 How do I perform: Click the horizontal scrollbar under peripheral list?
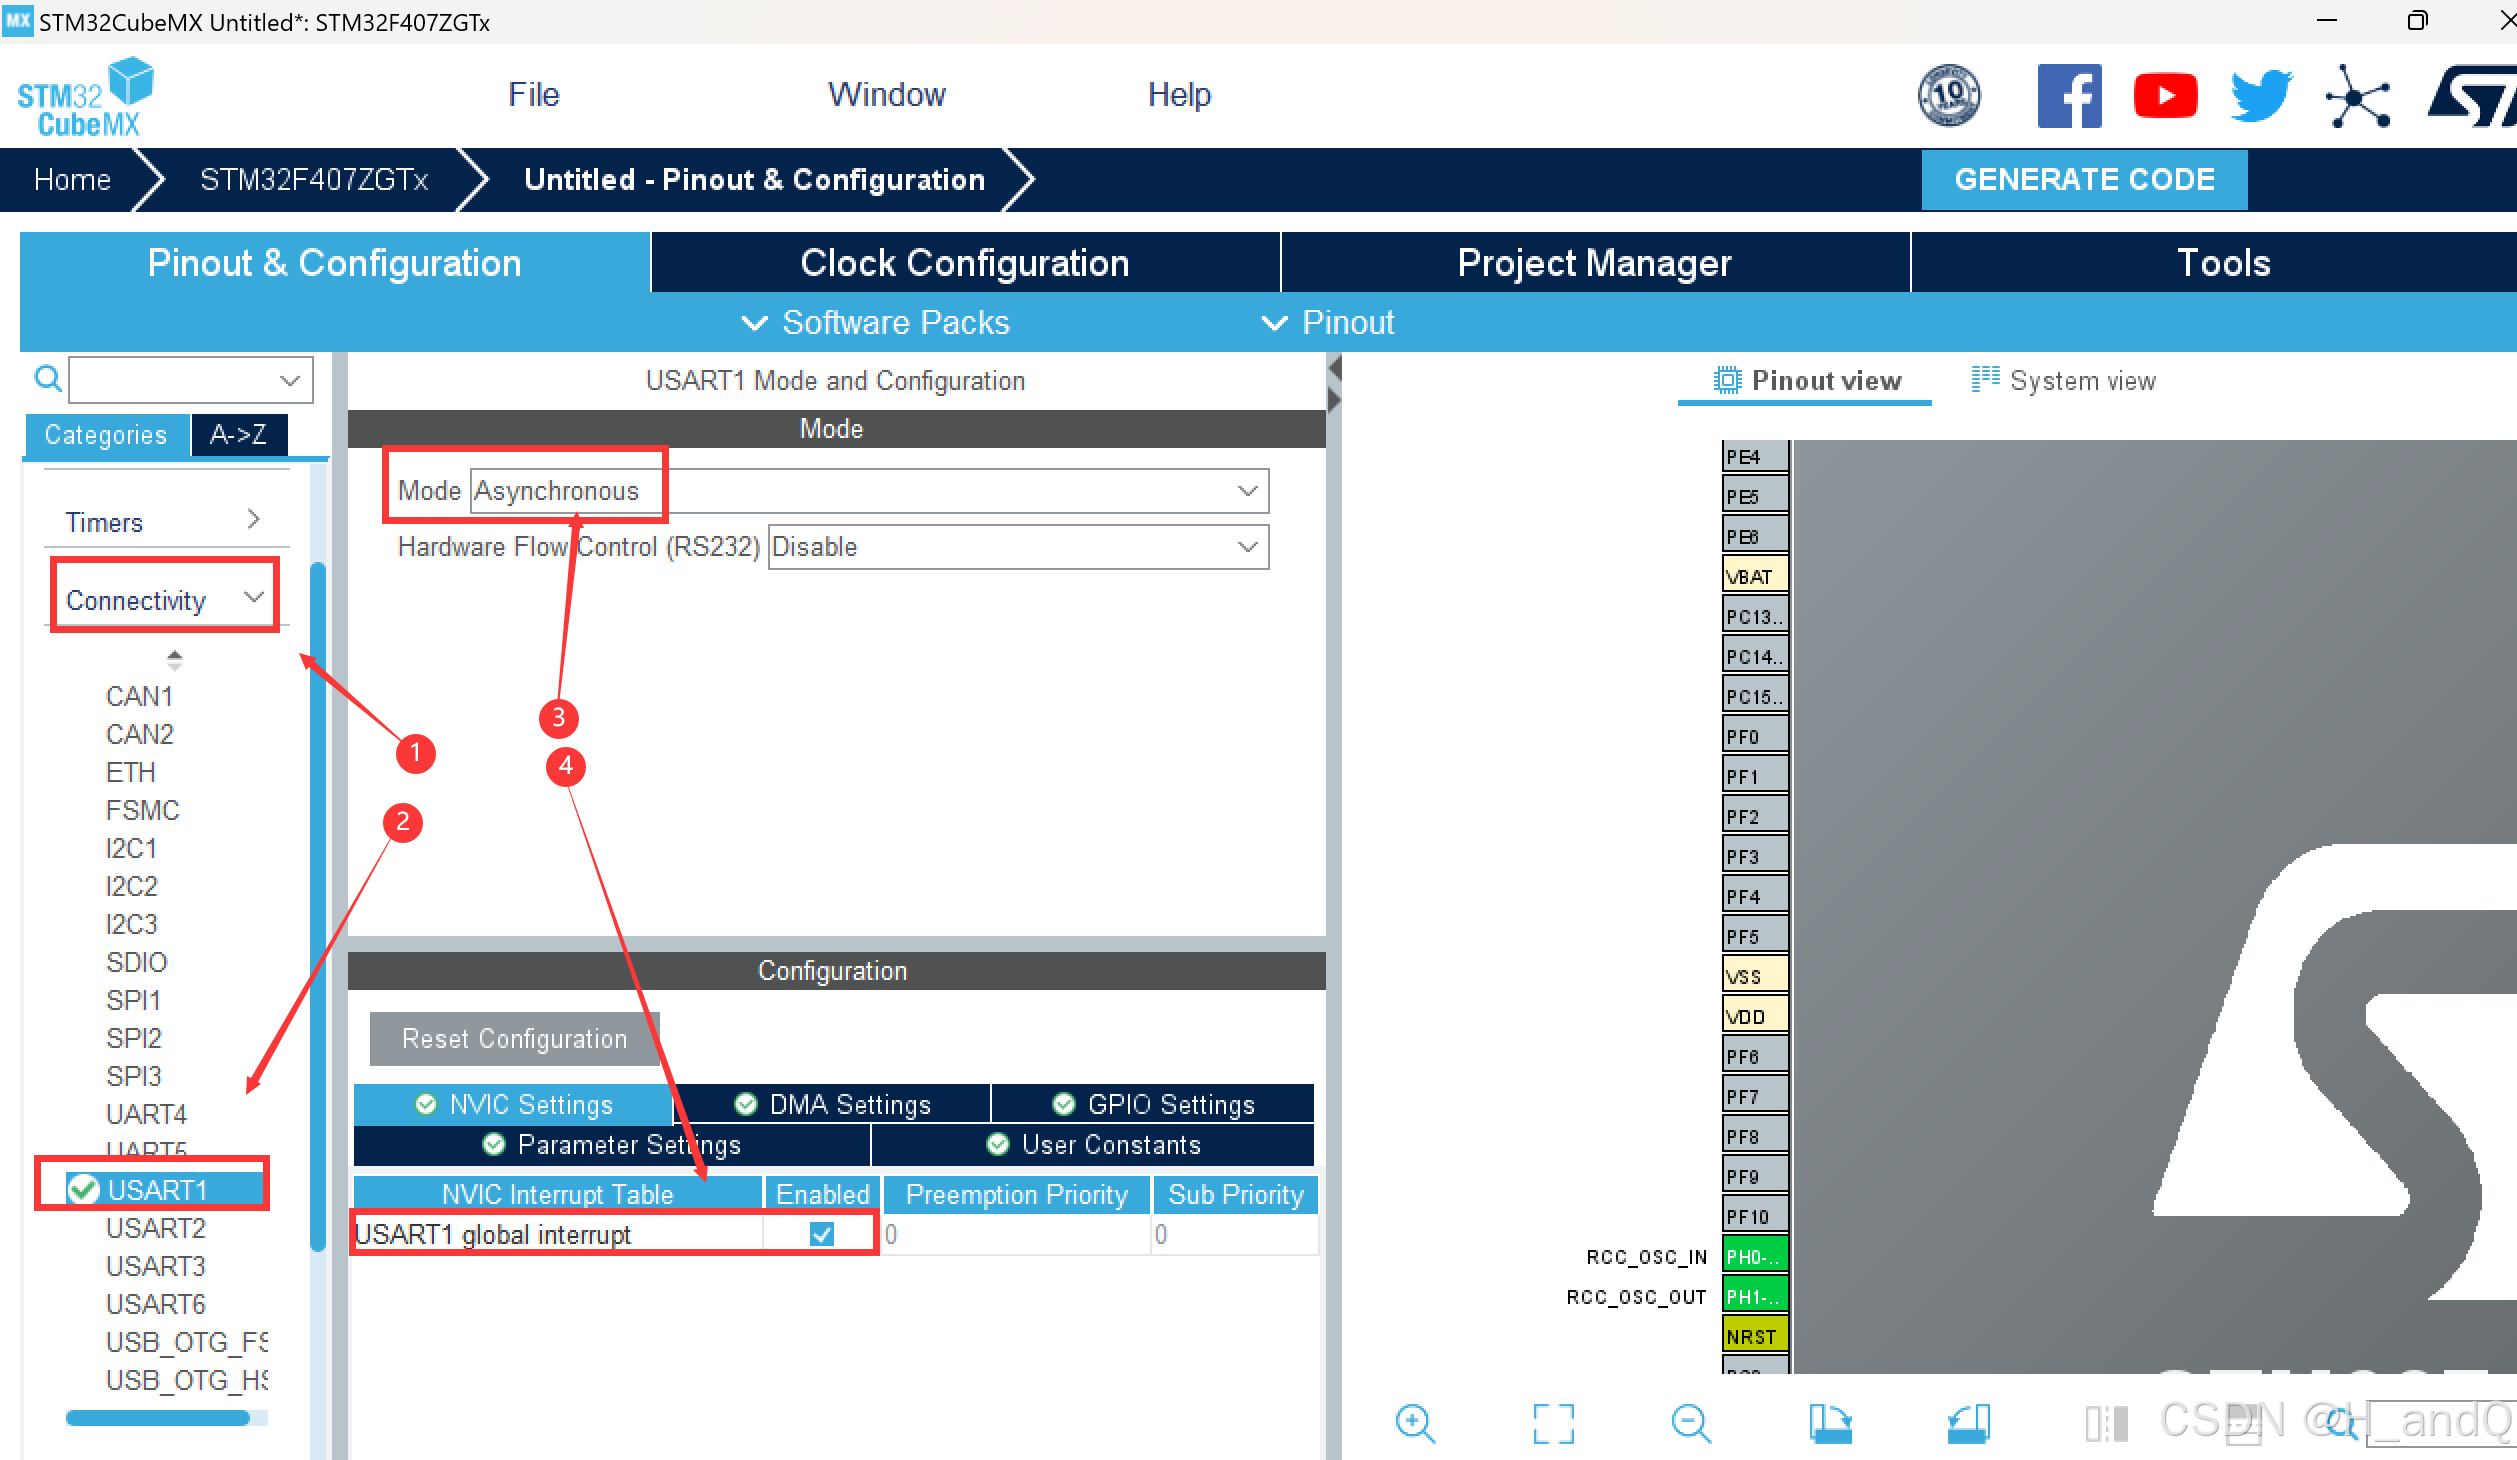point(158,1418)
